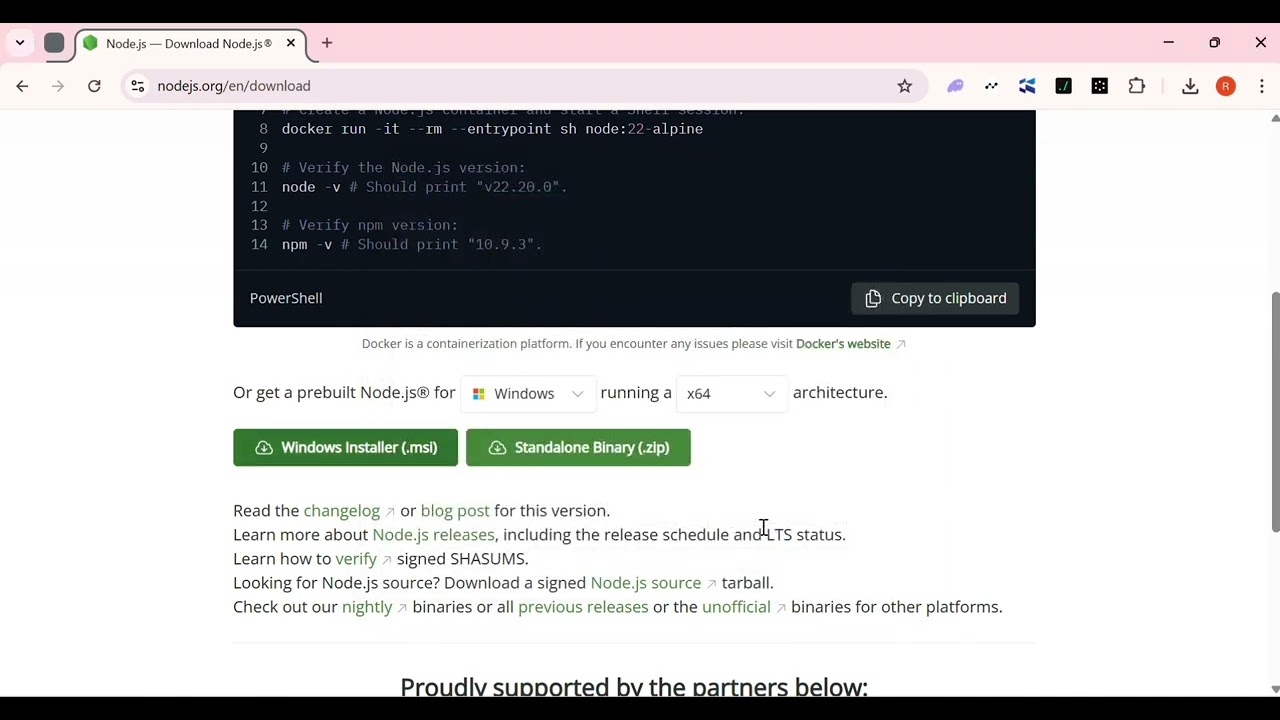Screen dimensions: 1280x720
Task: Open the Node.js source tarball link
Action: pyautogui.click(x=646, y=583)
